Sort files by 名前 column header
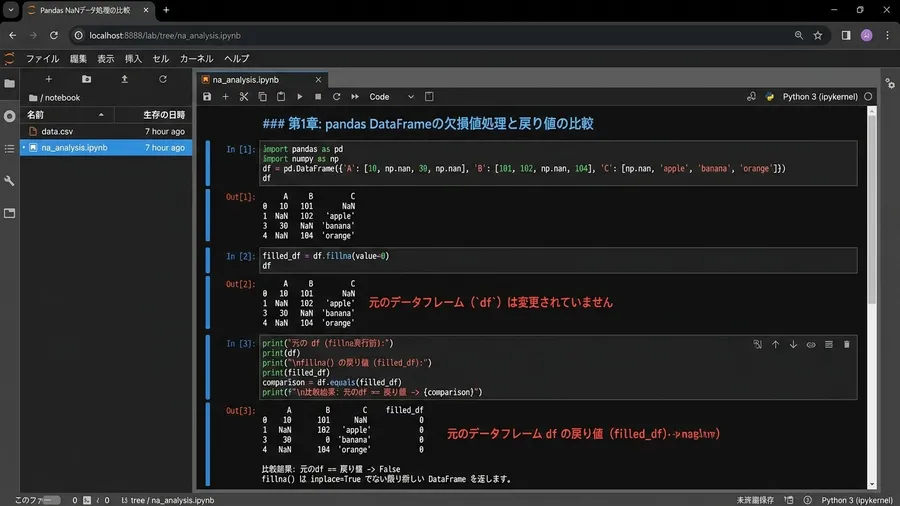 (x=67, y=115)
